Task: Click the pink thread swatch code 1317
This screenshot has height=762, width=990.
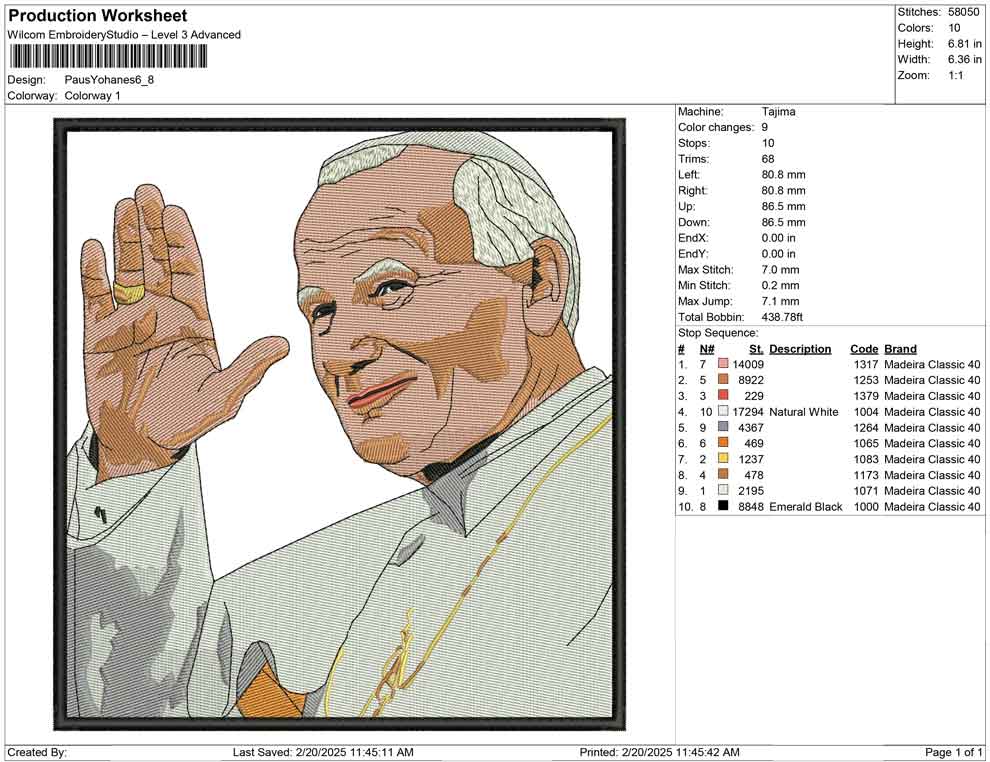Action: click(723, 364)
